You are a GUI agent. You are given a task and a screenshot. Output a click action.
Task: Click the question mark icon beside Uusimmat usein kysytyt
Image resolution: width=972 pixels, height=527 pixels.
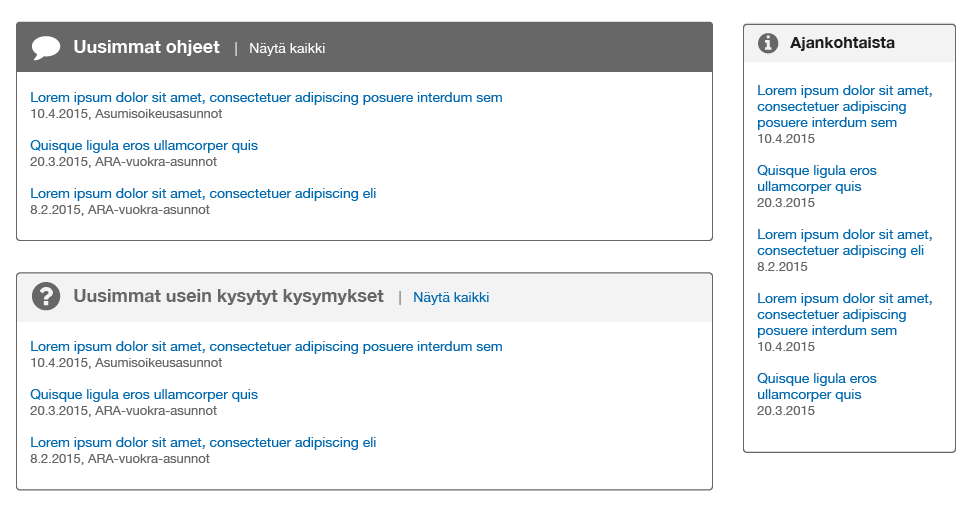pyautogui.click(x=46, y=296)
